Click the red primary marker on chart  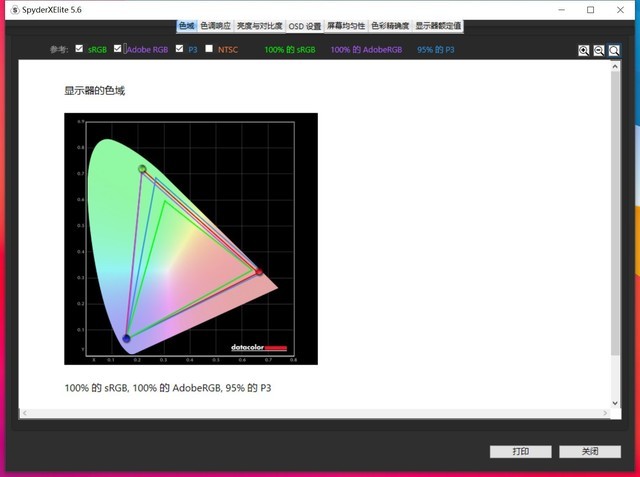(259, 271)
